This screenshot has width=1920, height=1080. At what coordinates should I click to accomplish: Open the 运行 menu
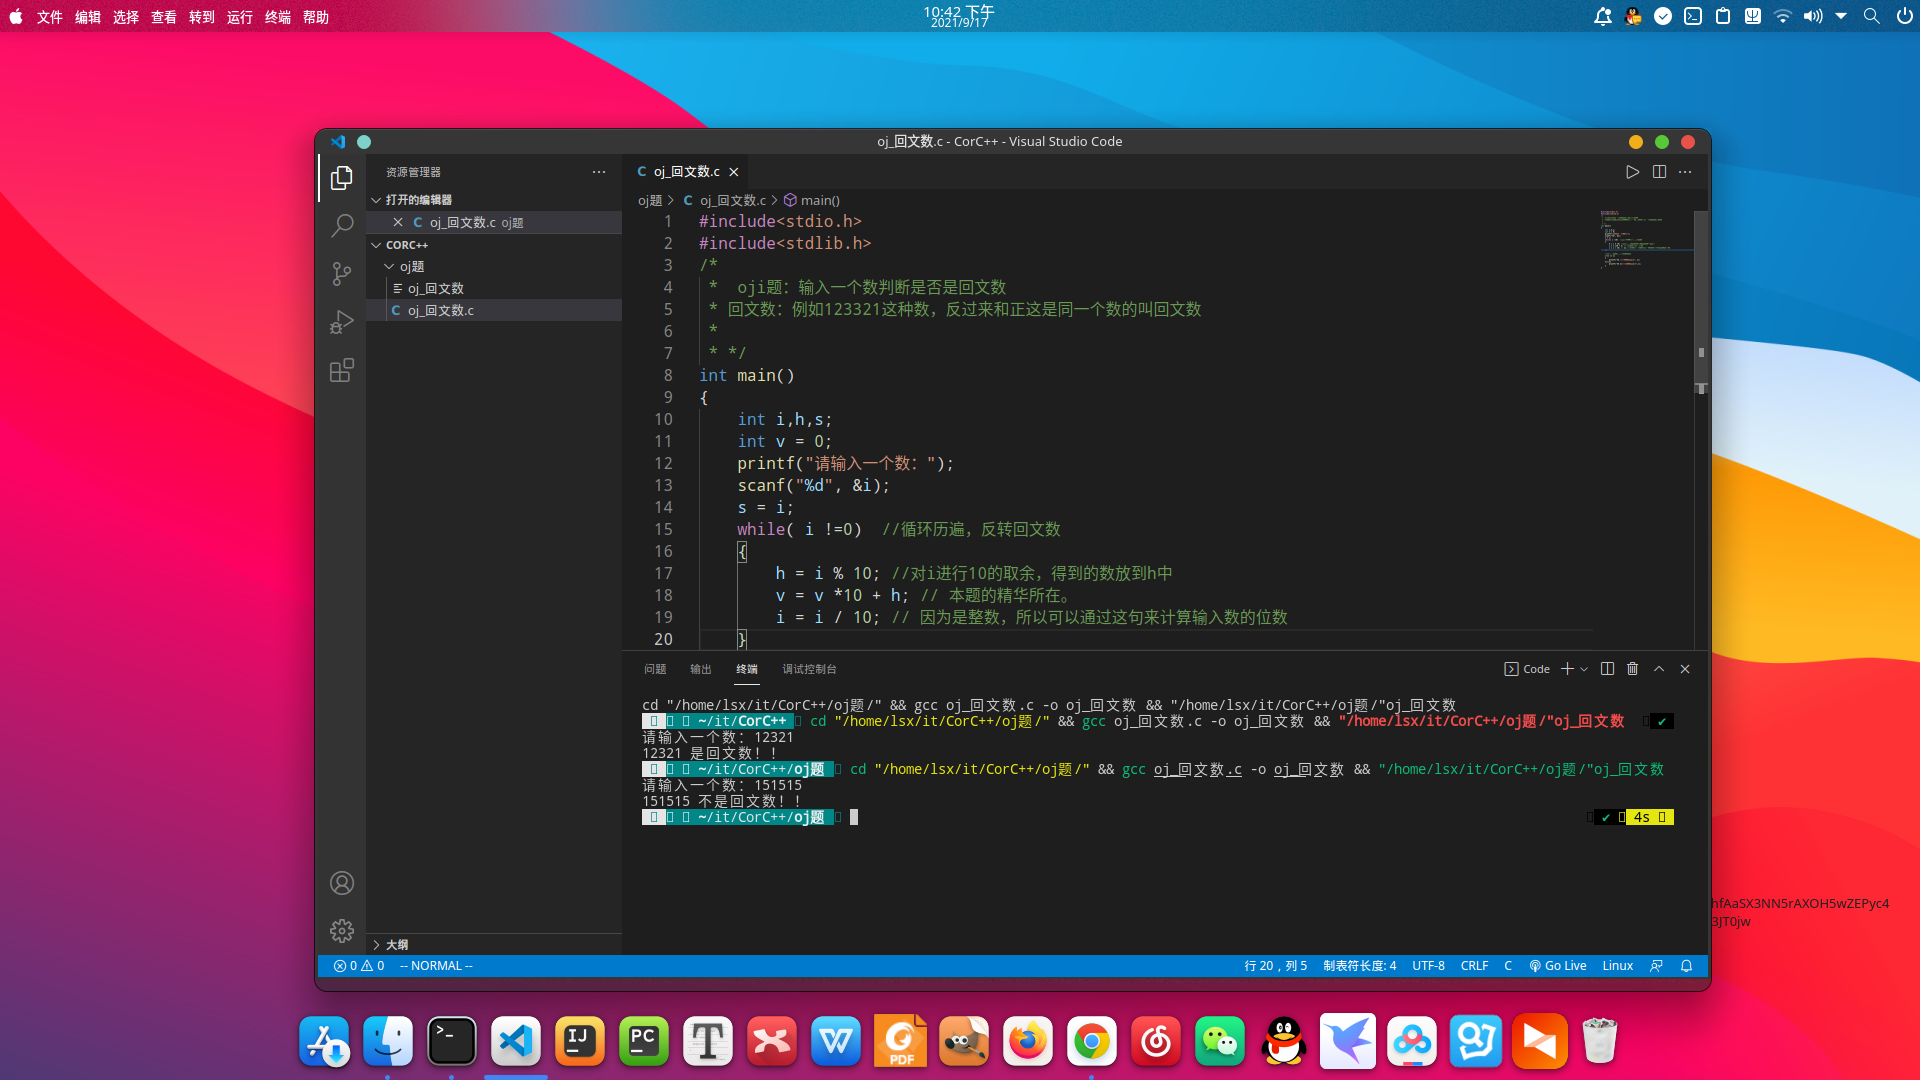(239, 17)
